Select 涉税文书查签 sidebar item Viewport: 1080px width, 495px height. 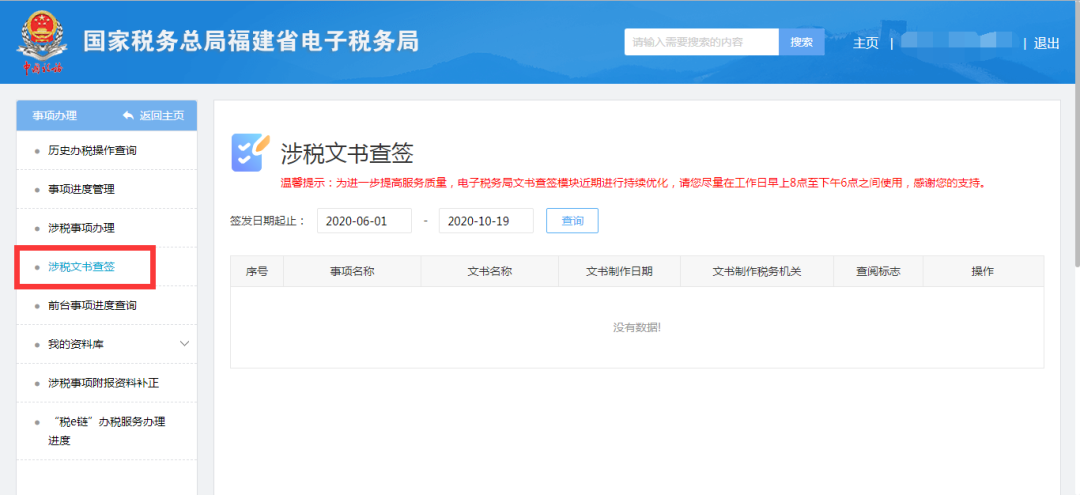tap(82, 267)
